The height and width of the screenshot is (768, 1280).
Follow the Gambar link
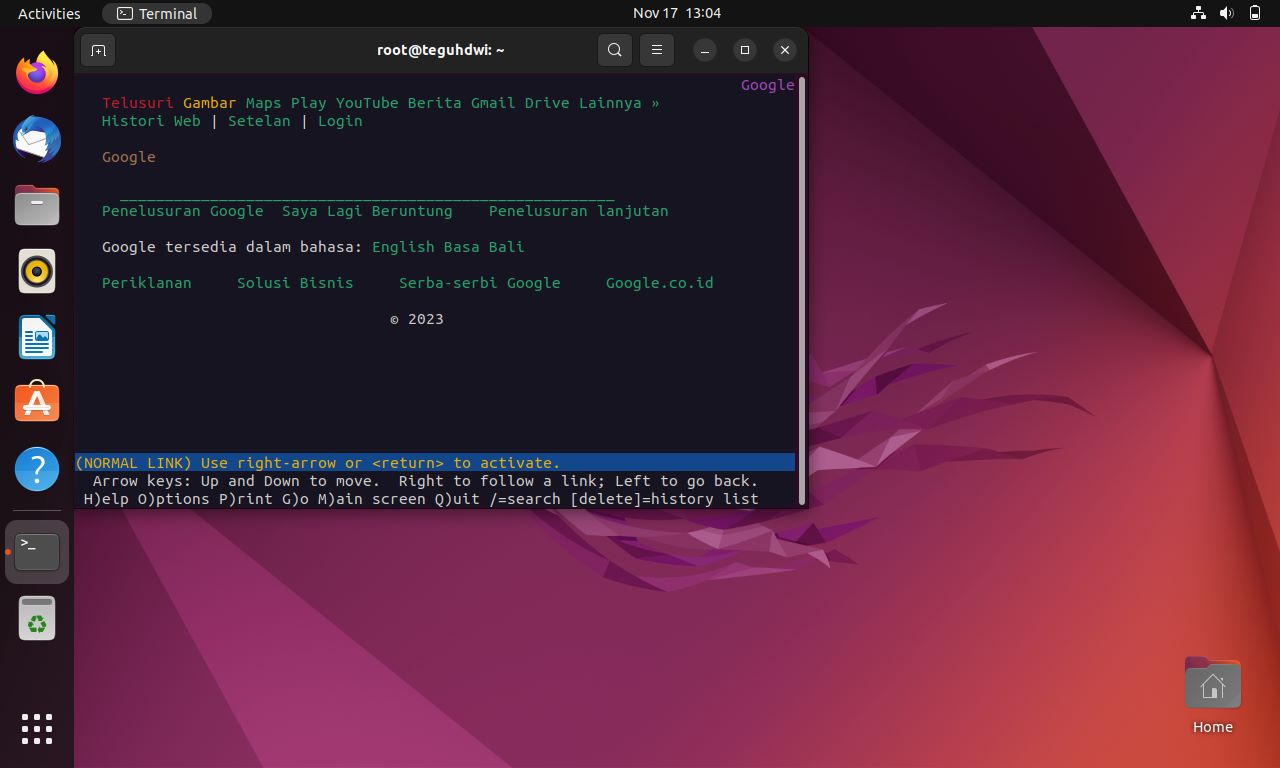[x=210, y=103]
